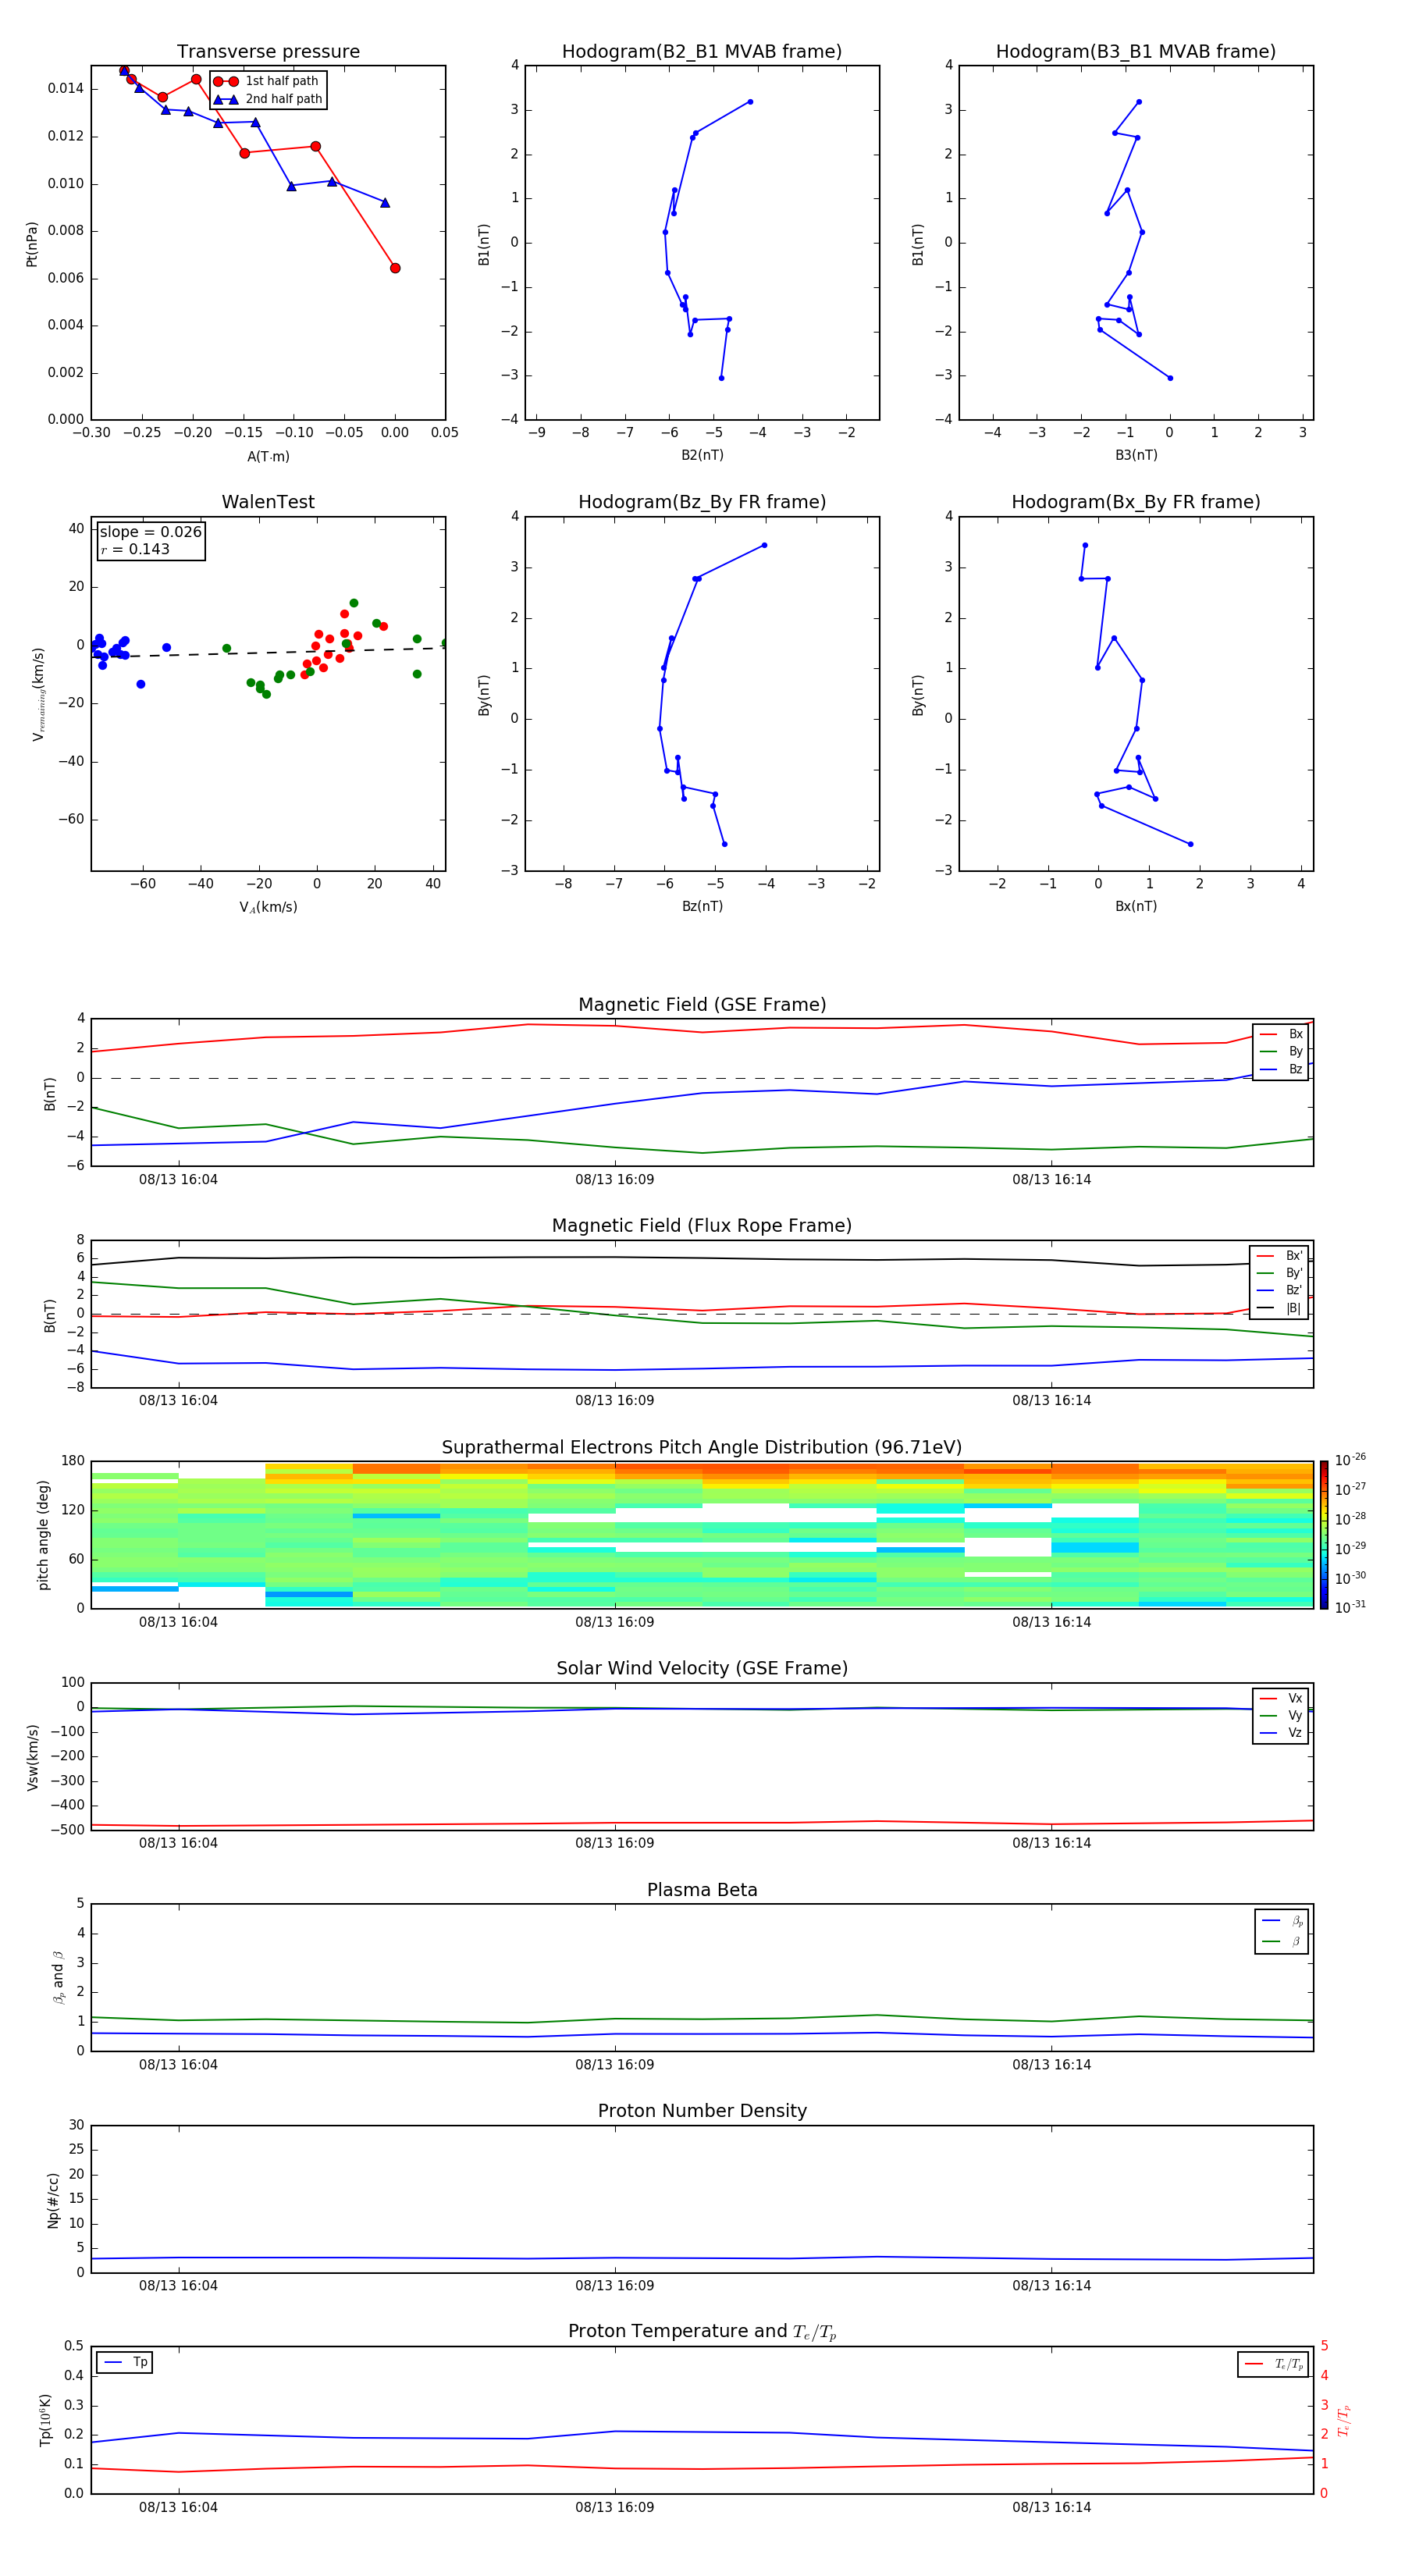Select 'Vx' in the solar wind legend

1281,1698
